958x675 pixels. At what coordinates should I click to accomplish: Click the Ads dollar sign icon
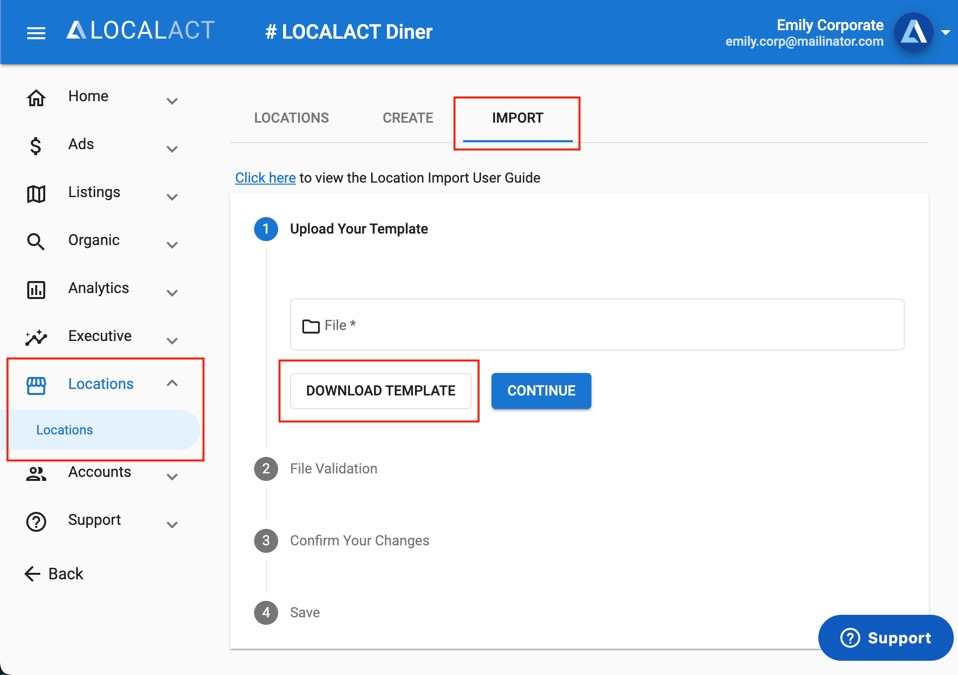point(35,146)
